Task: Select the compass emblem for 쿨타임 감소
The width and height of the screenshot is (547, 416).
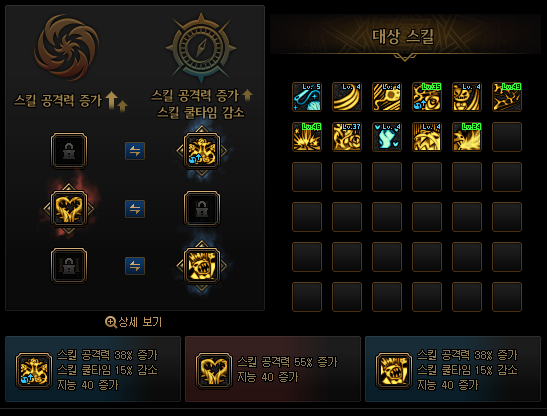Action: pyautogui.click(x=201, y=46)
